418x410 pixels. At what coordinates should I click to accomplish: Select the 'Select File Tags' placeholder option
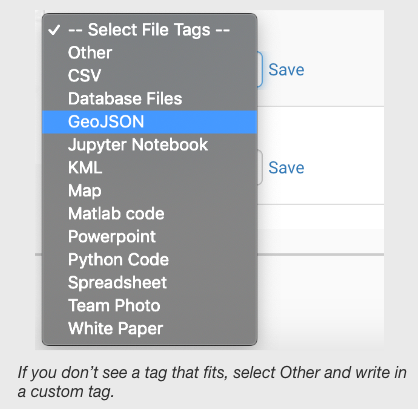point(149,30)
